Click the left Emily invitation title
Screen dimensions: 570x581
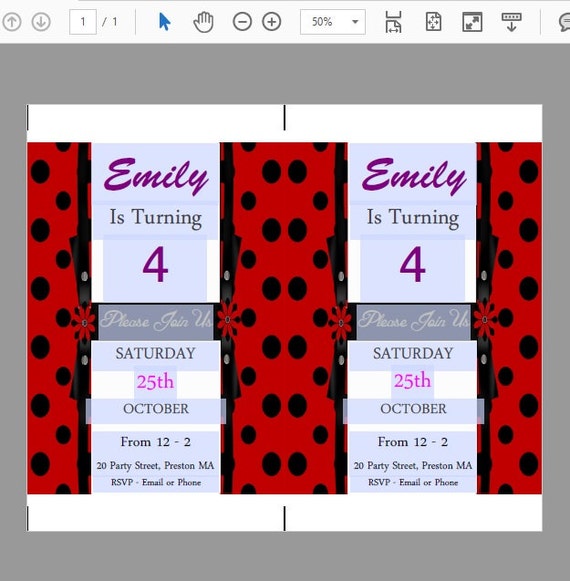click(x=156, y=176)
